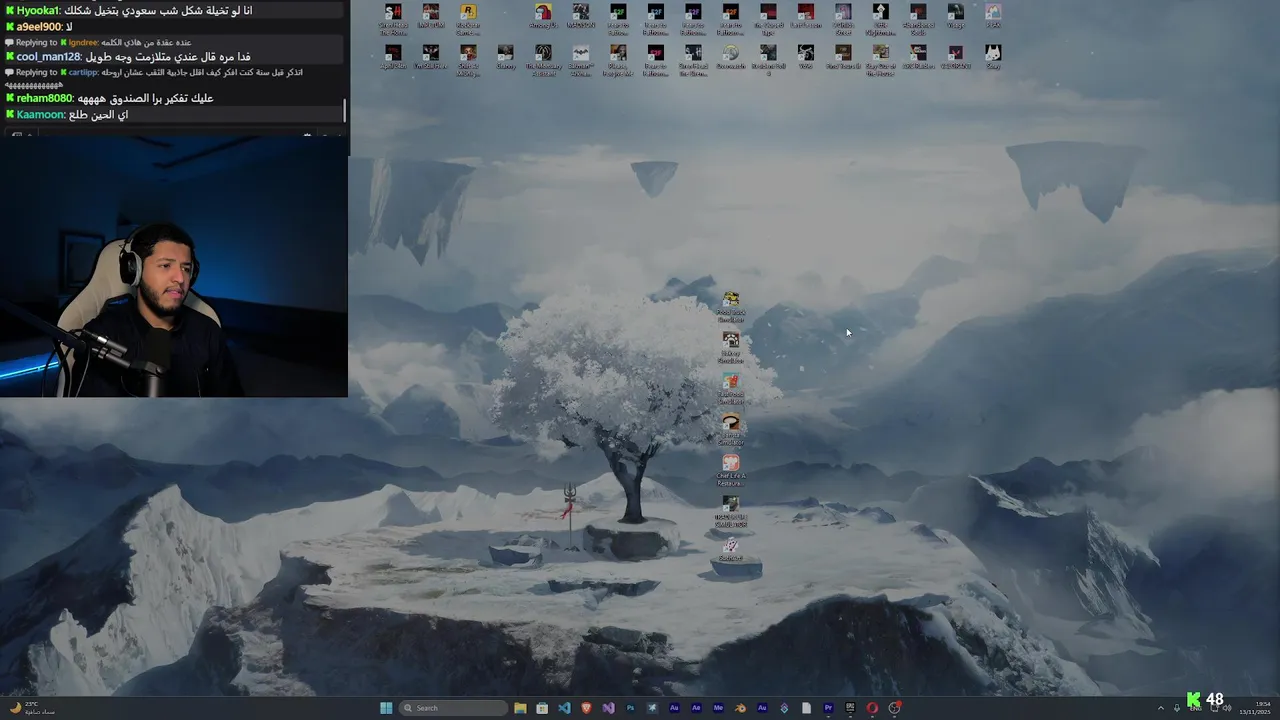Select the VALORANT desktop icon

point(955,57)
